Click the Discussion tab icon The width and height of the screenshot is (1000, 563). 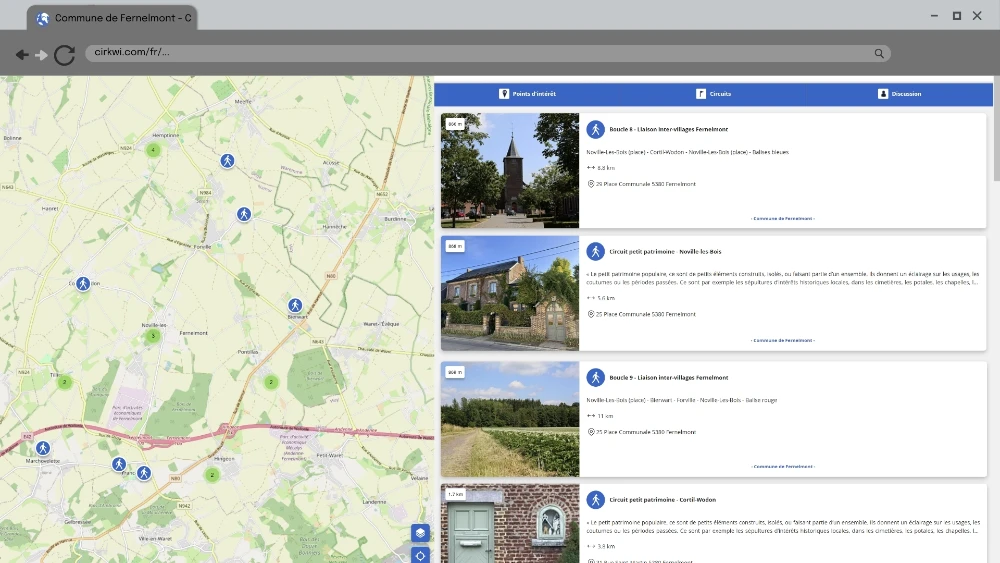(883, 94)
